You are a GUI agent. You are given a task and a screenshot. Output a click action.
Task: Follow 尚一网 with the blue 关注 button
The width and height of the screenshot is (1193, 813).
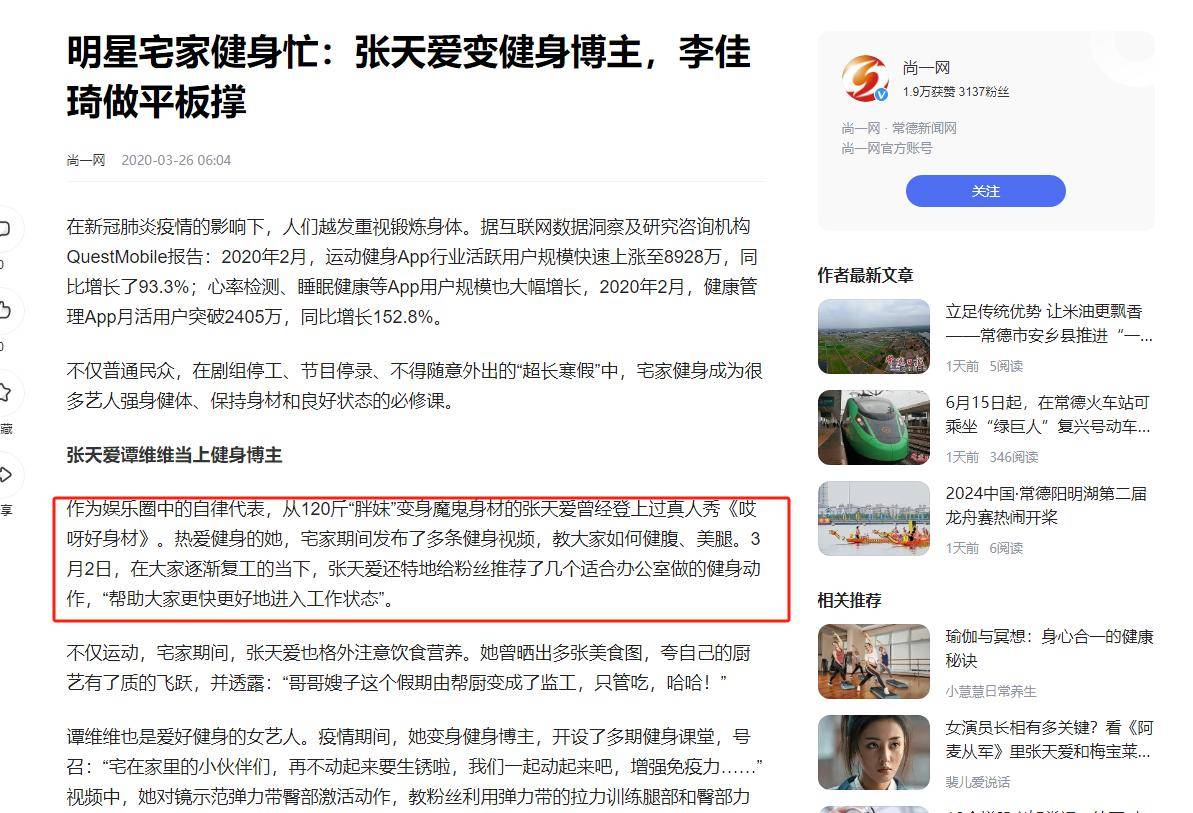(x=985, y=191)
